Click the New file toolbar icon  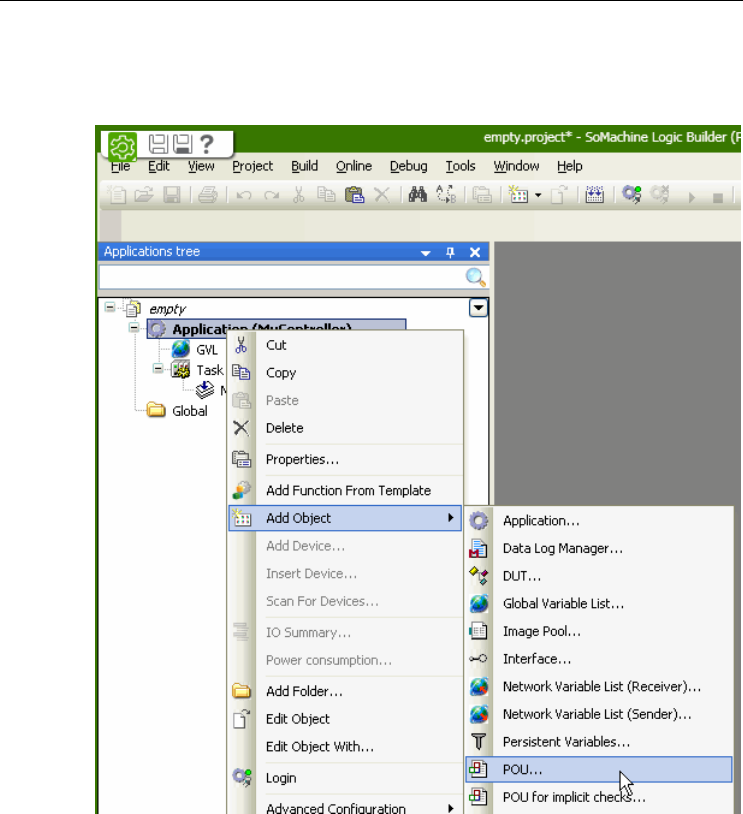click(116, 195)
